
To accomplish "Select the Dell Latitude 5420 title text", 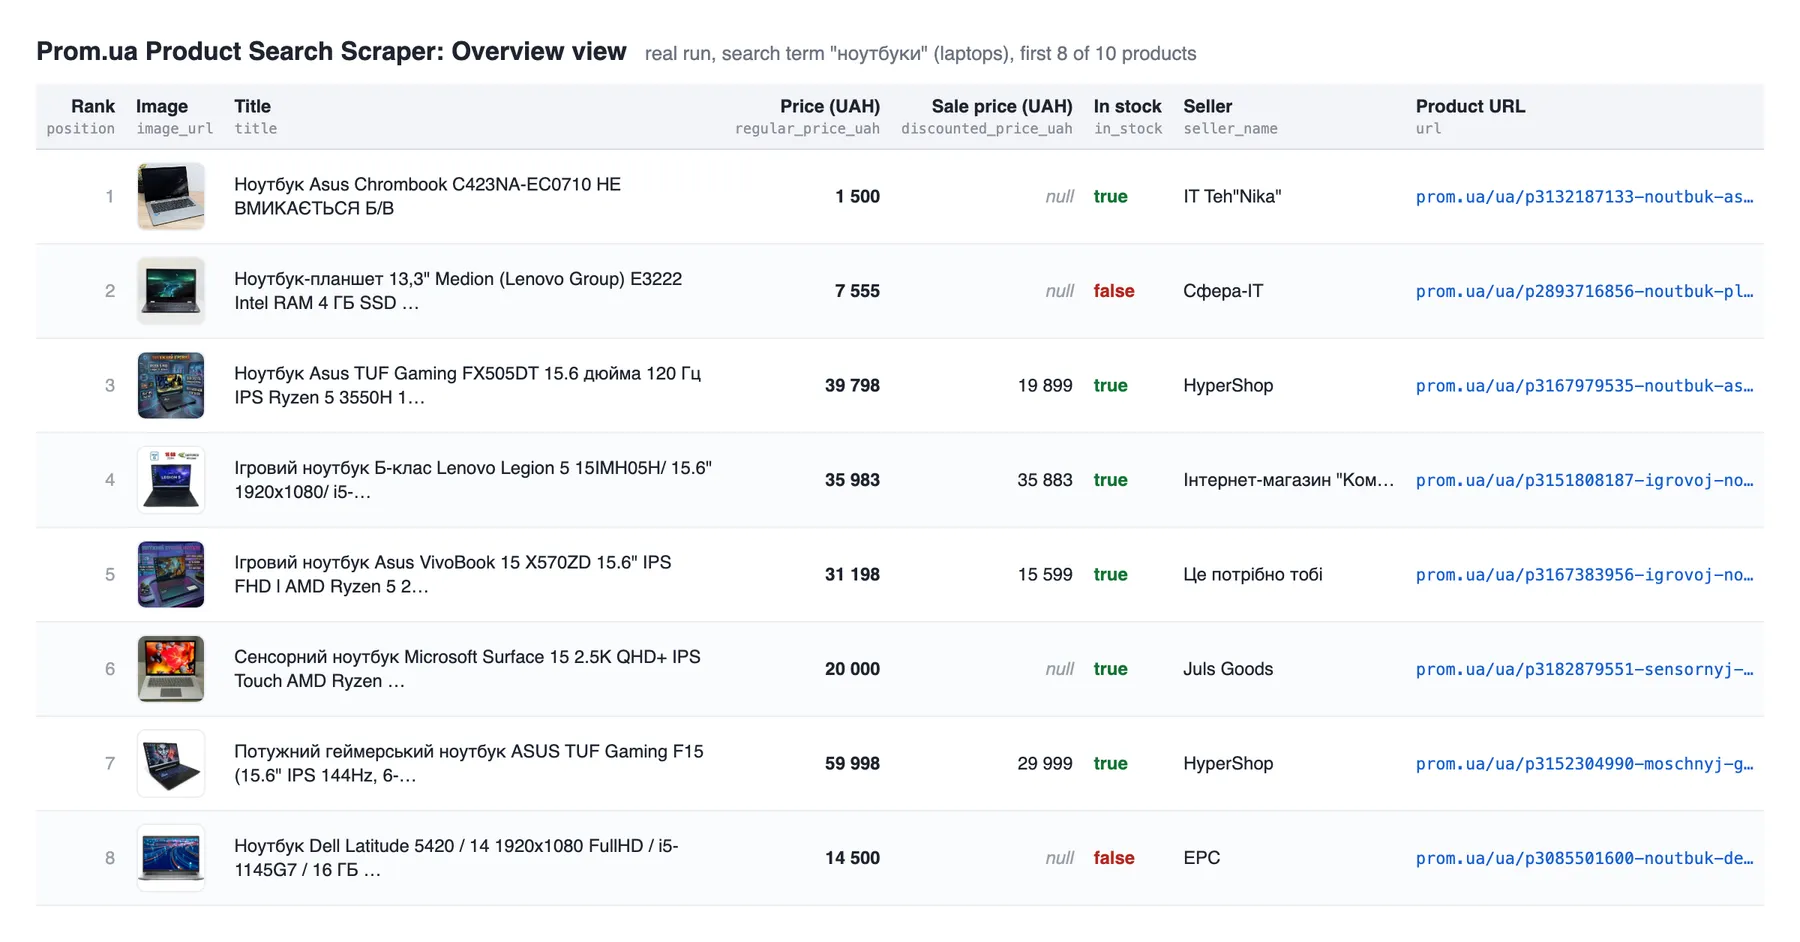I will click(x=456, y=858).
